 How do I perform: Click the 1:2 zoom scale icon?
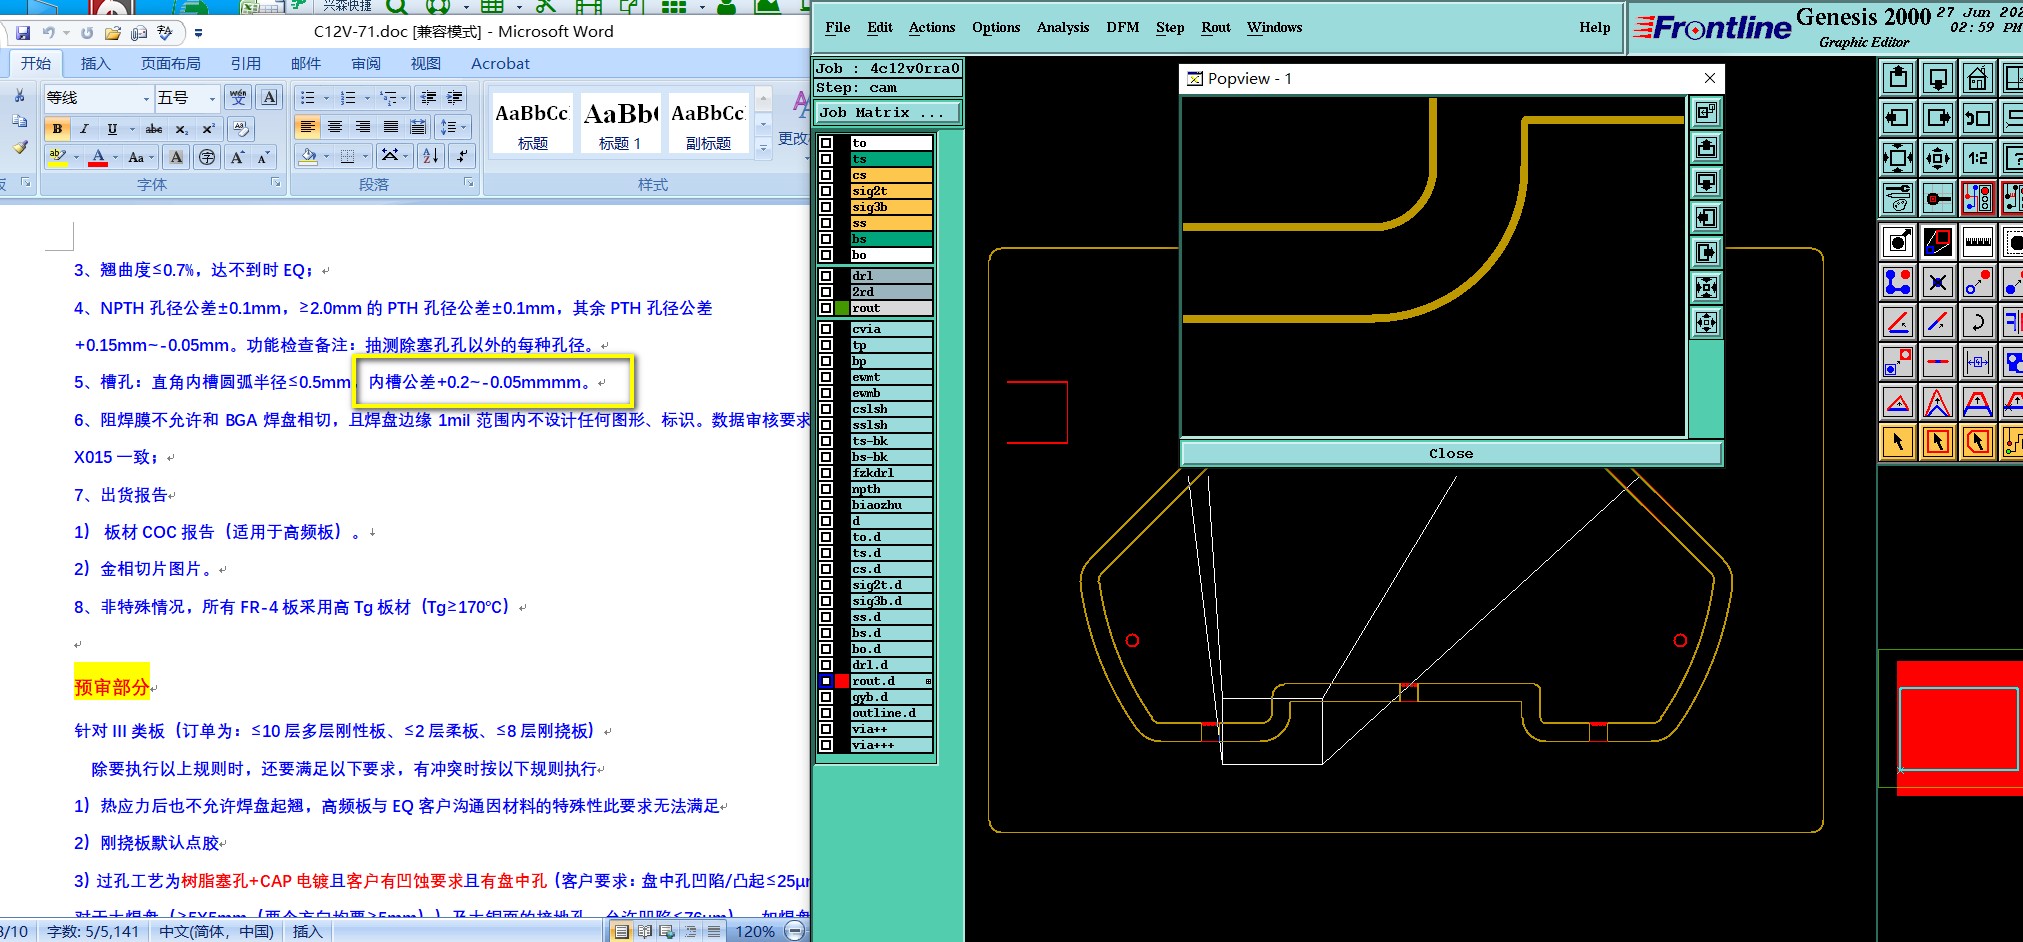(1977, 158)
